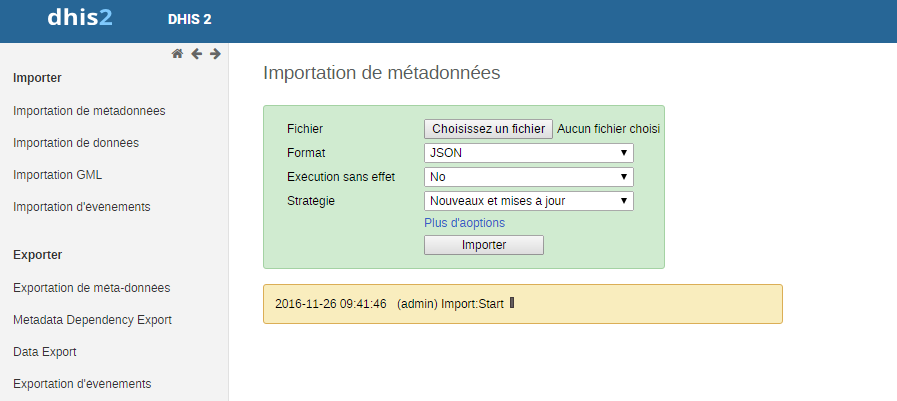Open Exportation d'evenements

pyautogui.click(x=82, y=384)
